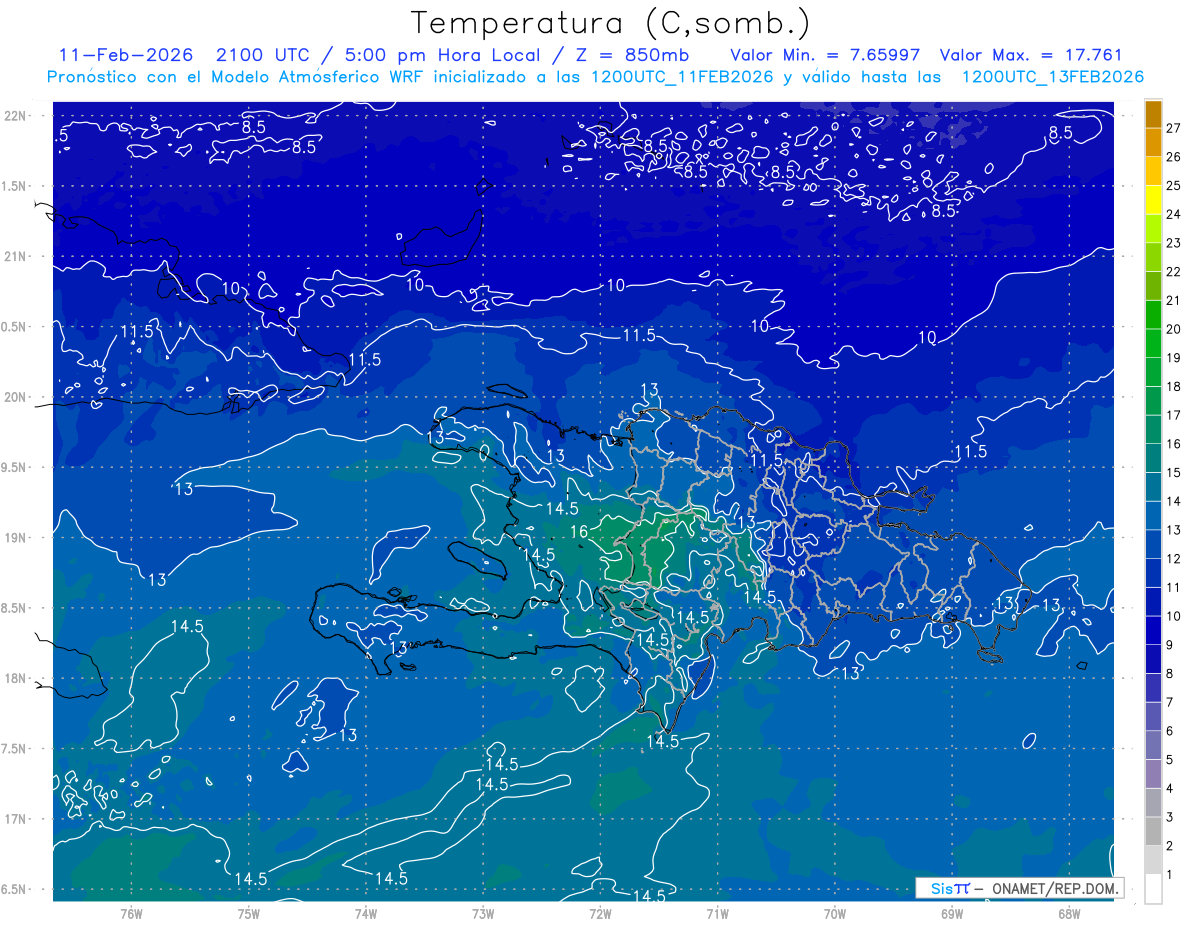Click the 5:00 pm Hora Local text
The height and width of the screenshot is (927, 1200).
click(442, 55)
